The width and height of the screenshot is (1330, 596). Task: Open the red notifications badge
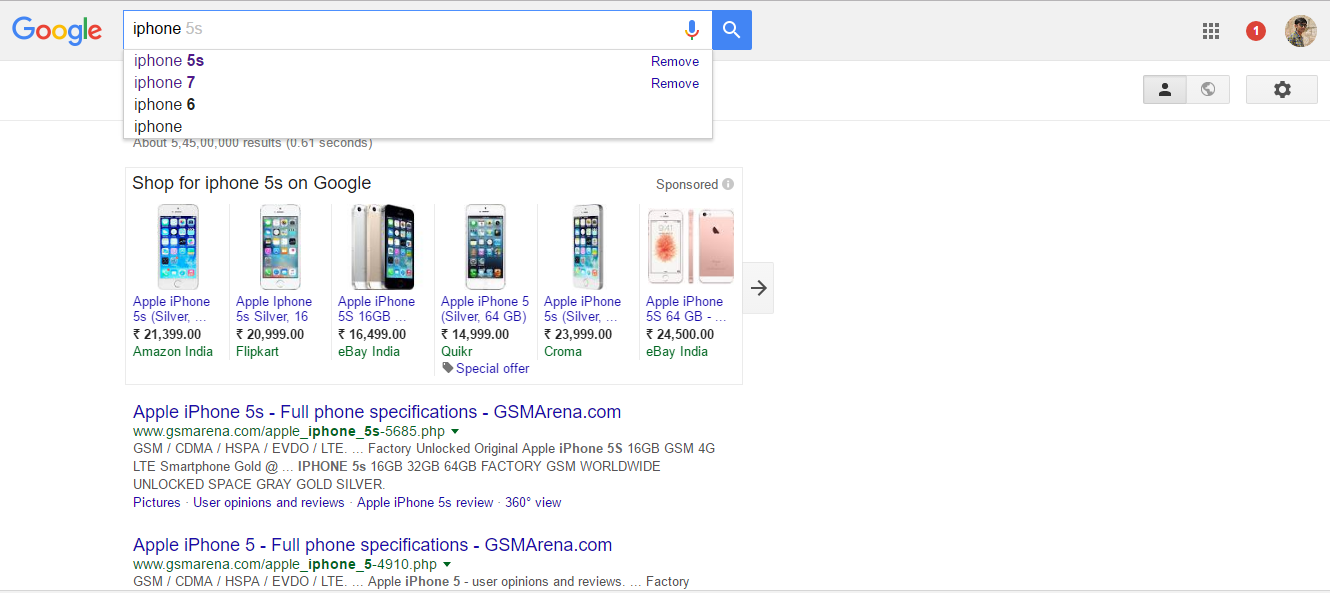tap(1255, 31)
